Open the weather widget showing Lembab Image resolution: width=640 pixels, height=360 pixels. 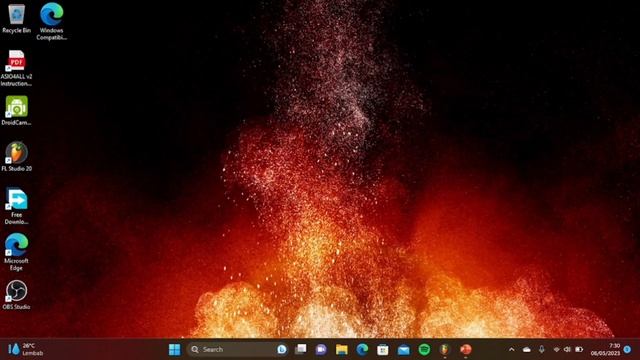click(x=25, y=349)
